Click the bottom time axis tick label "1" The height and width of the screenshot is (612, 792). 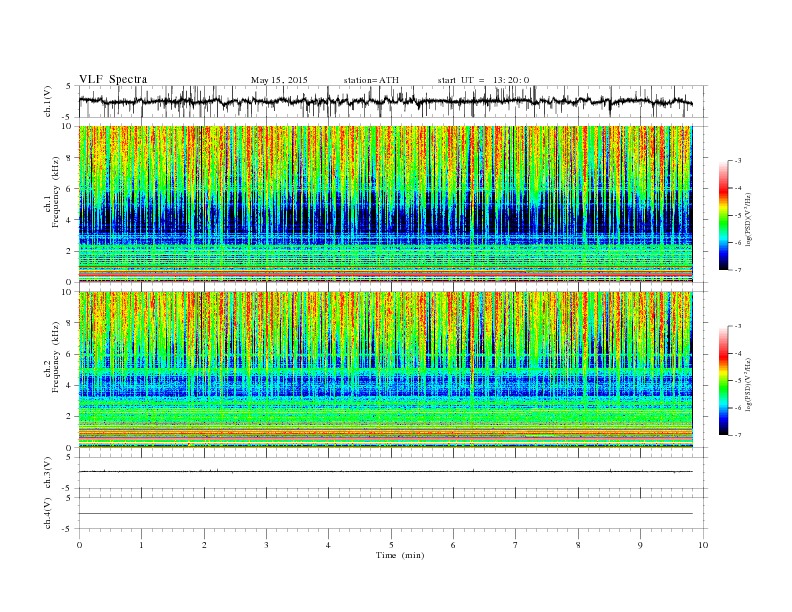click(x=141, y=545)
